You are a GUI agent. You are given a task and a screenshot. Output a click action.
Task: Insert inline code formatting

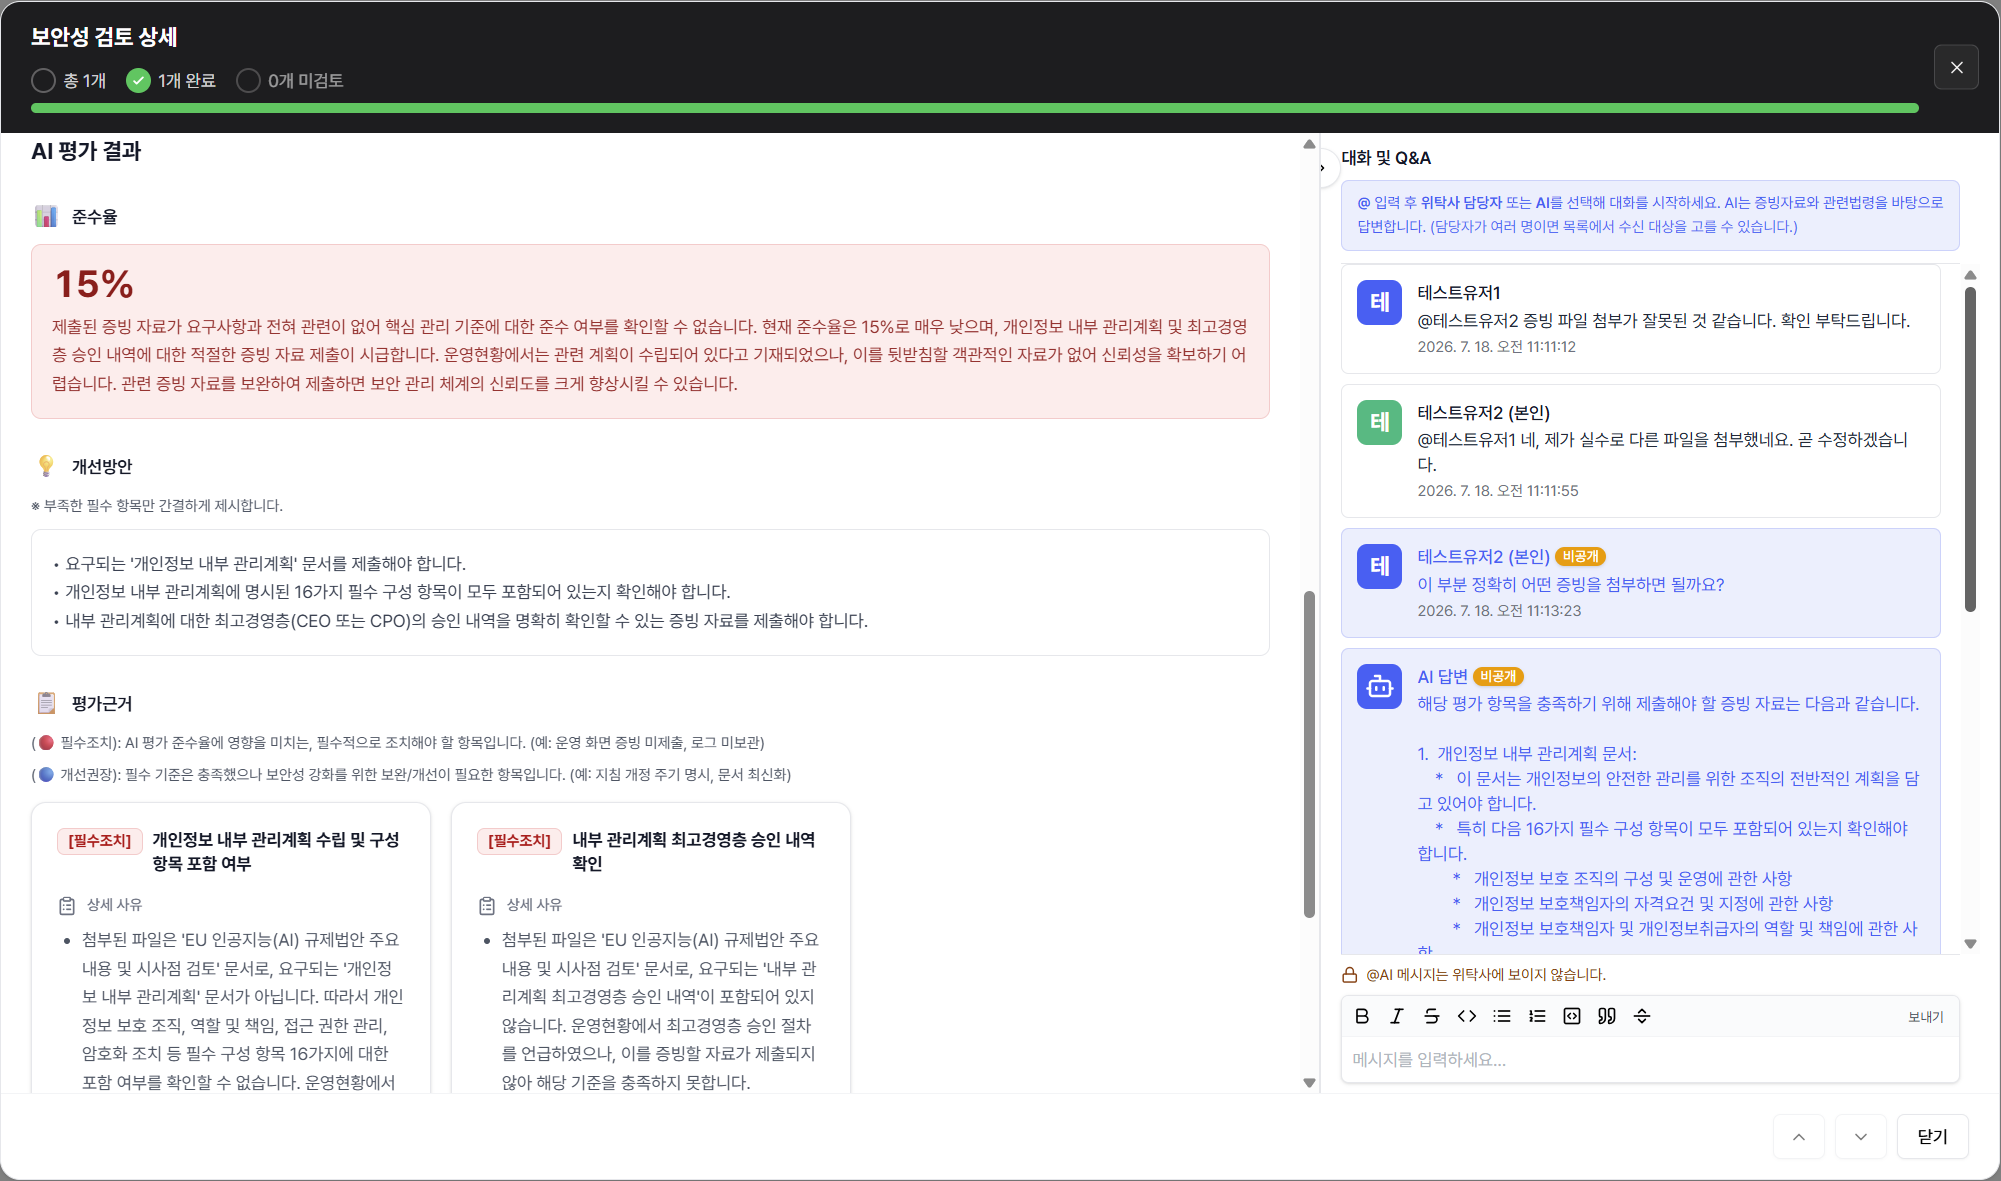tap(1467, 1016)
